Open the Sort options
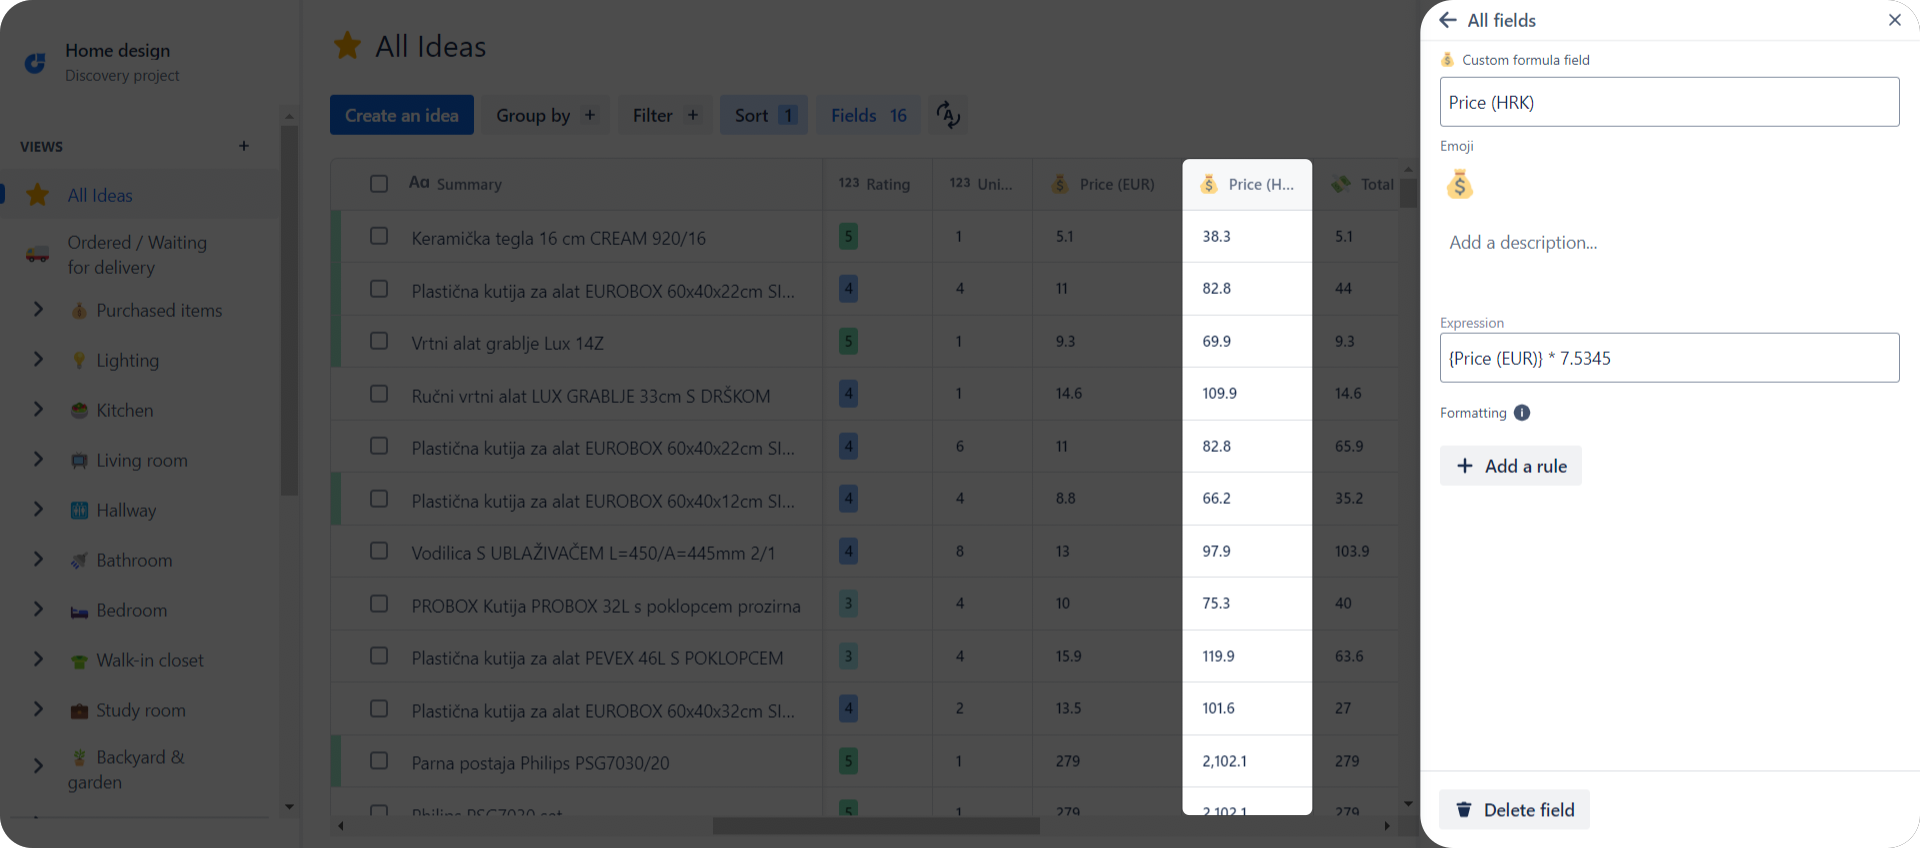This screenshot has width=1920, height=848. coord(764,115)
